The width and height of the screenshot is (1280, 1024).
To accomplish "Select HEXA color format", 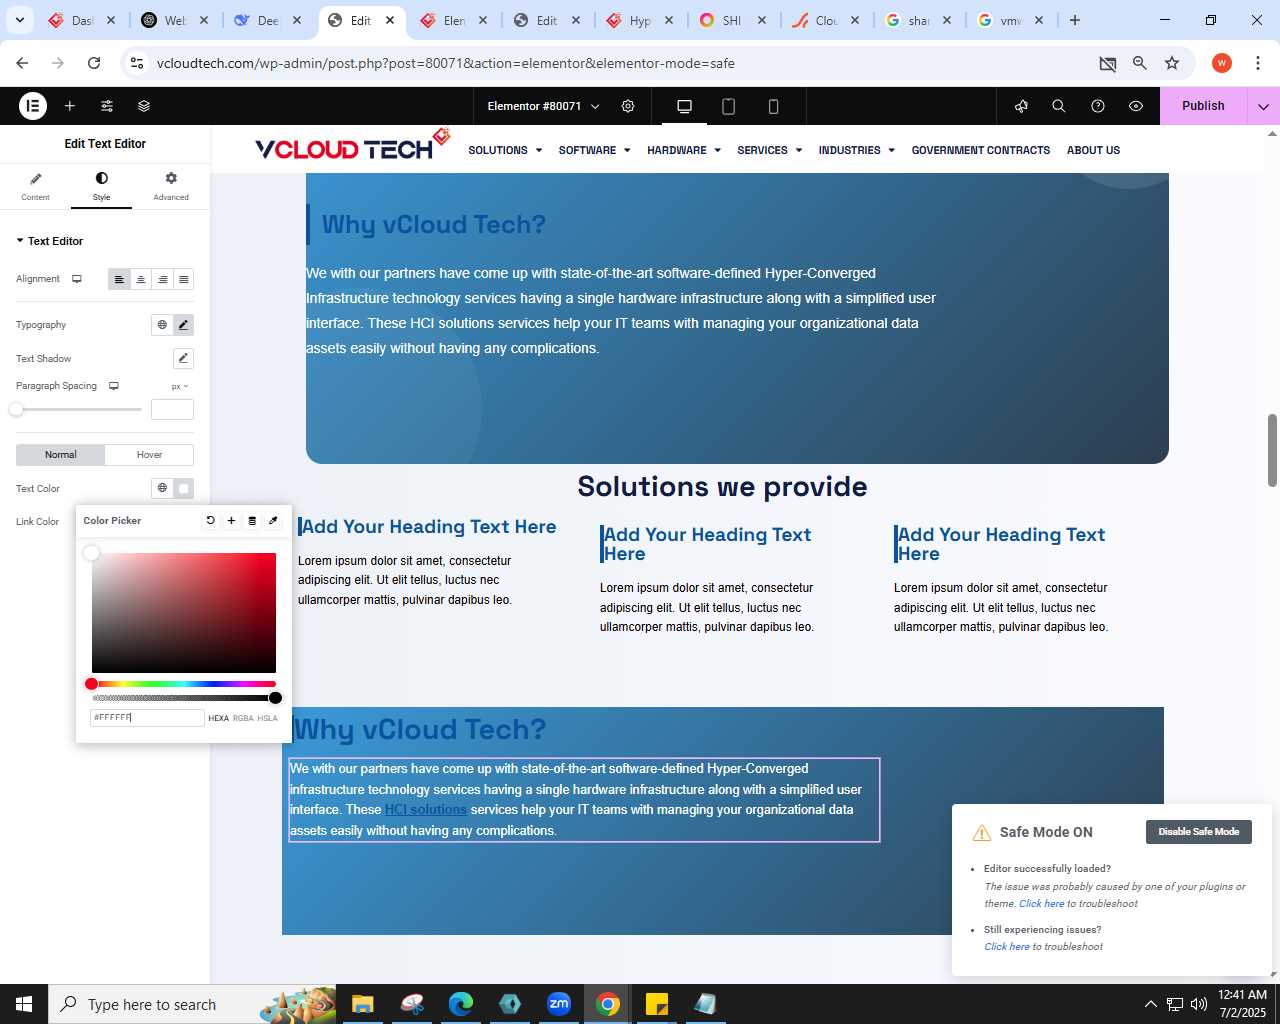I will pos(218,718).
